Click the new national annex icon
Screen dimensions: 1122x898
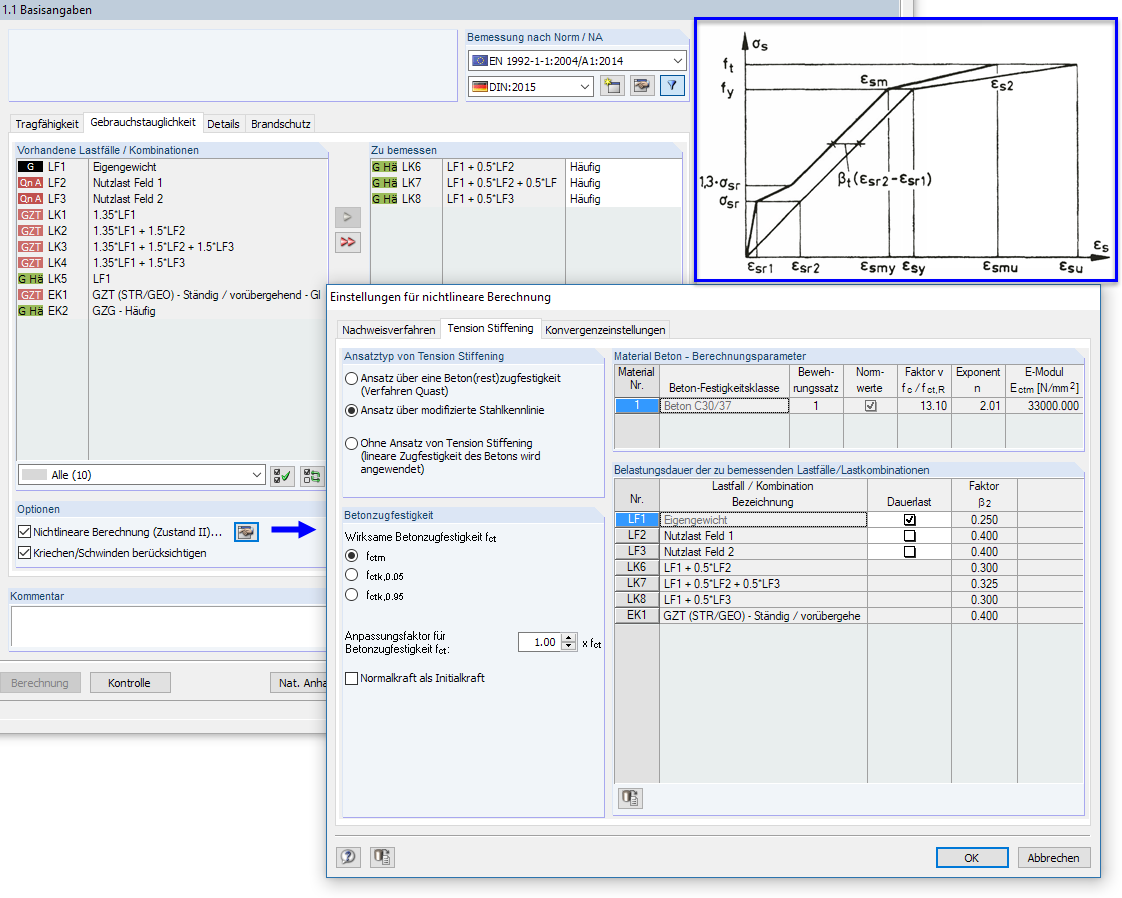(x=613, y=86)
